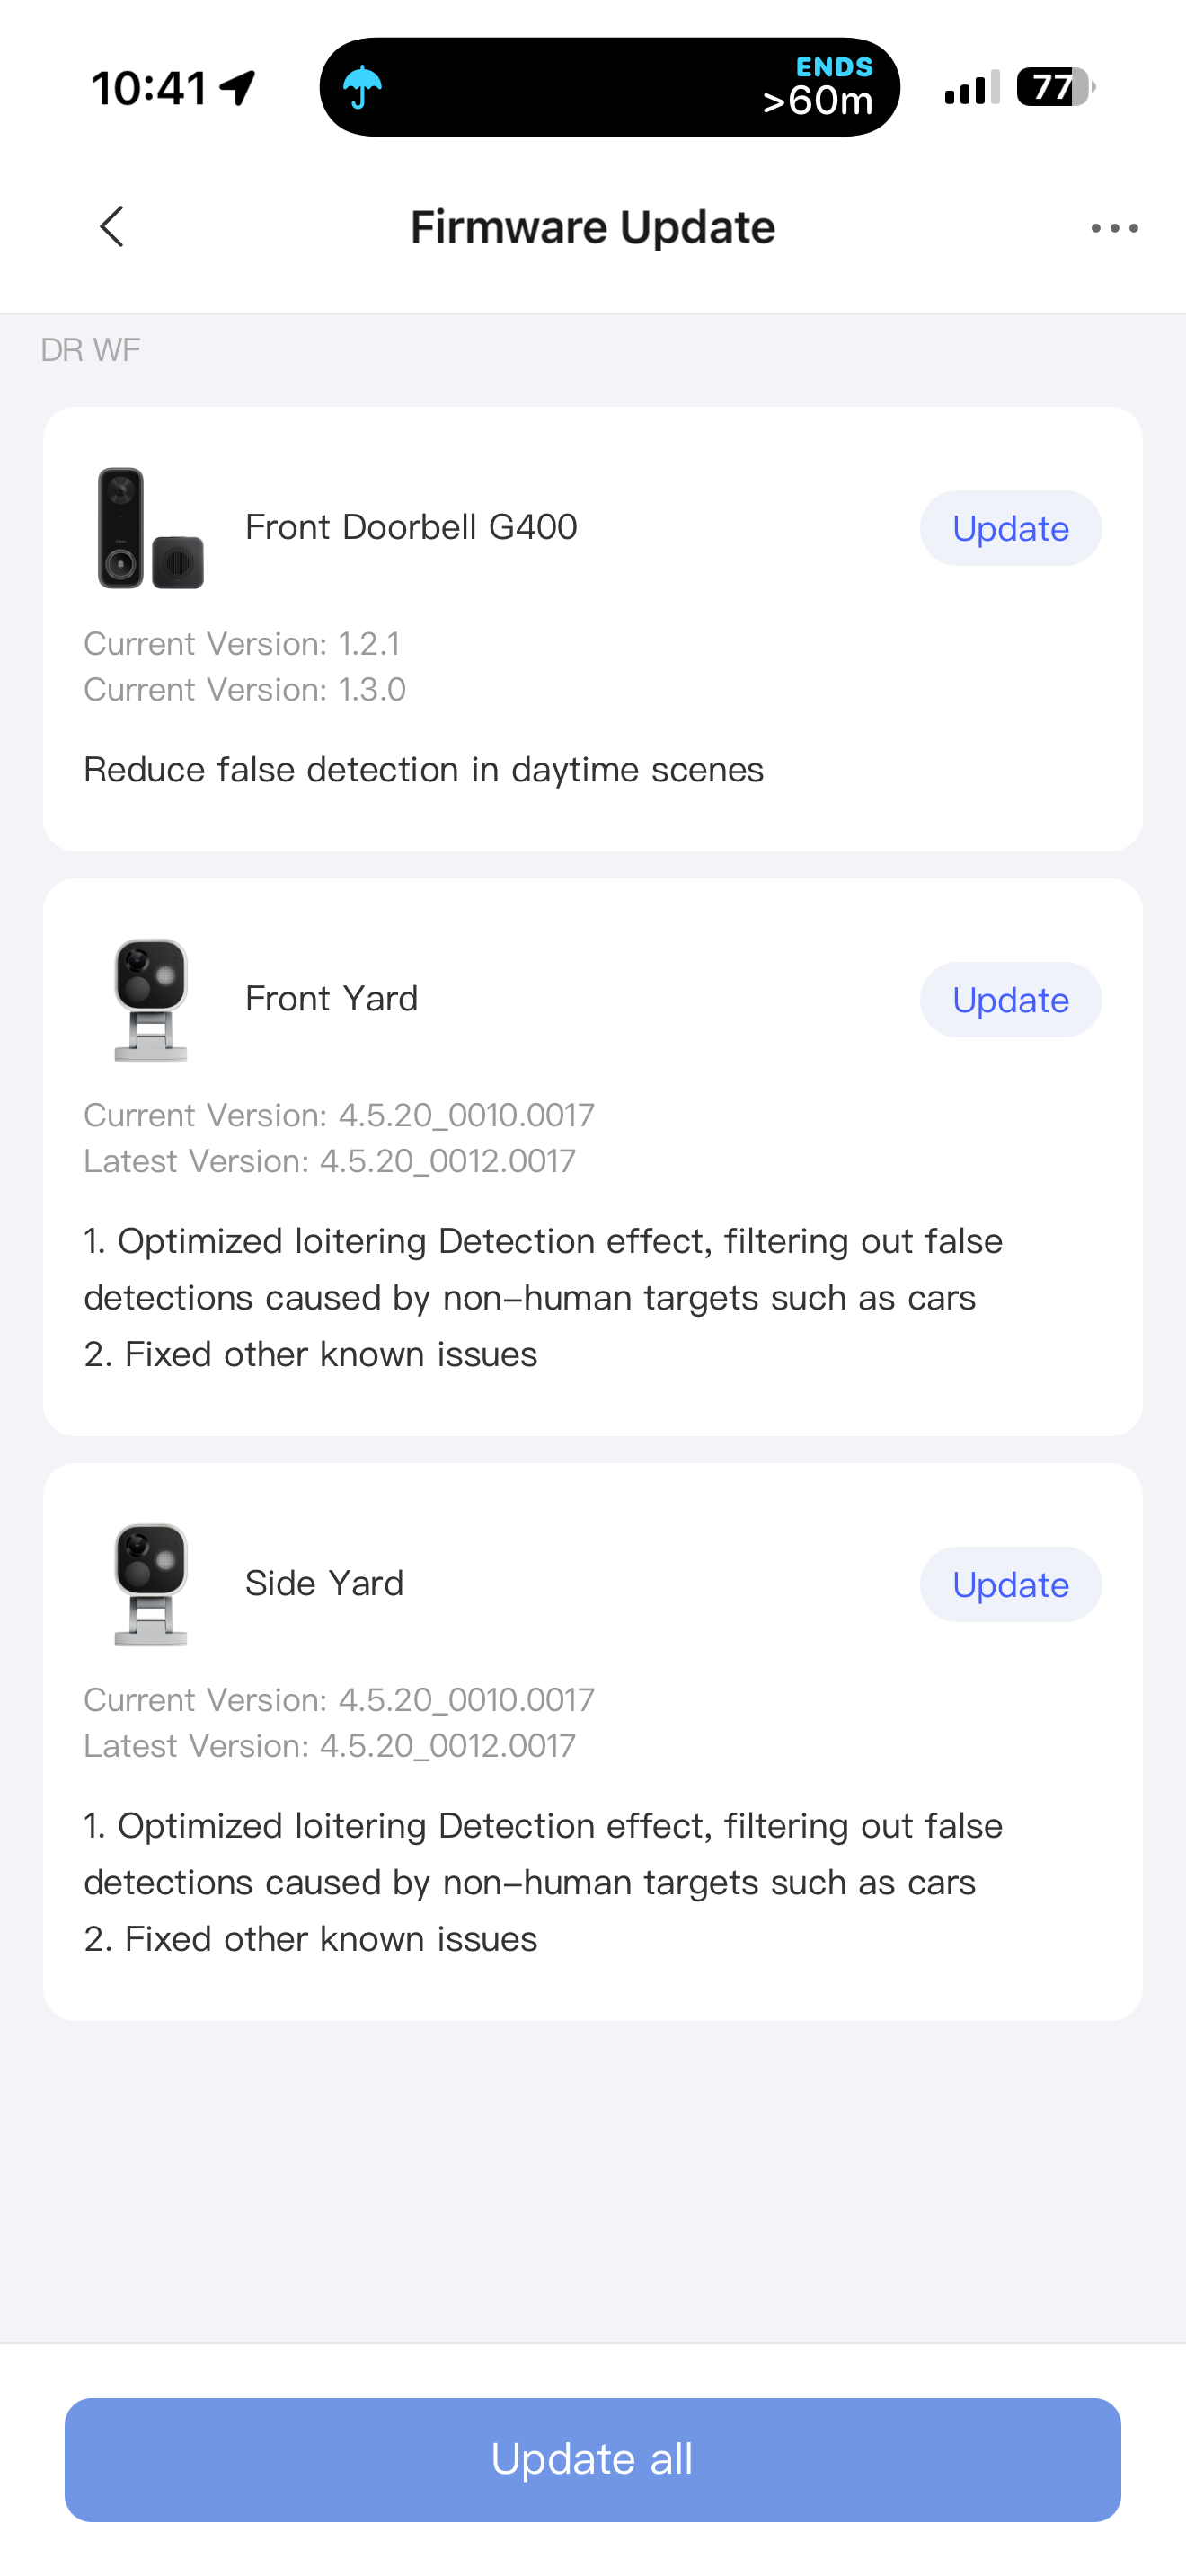Update the Side Yard camera firmware
This screenshot has height=2576, width=1186.
(x=1010, y=1585)
